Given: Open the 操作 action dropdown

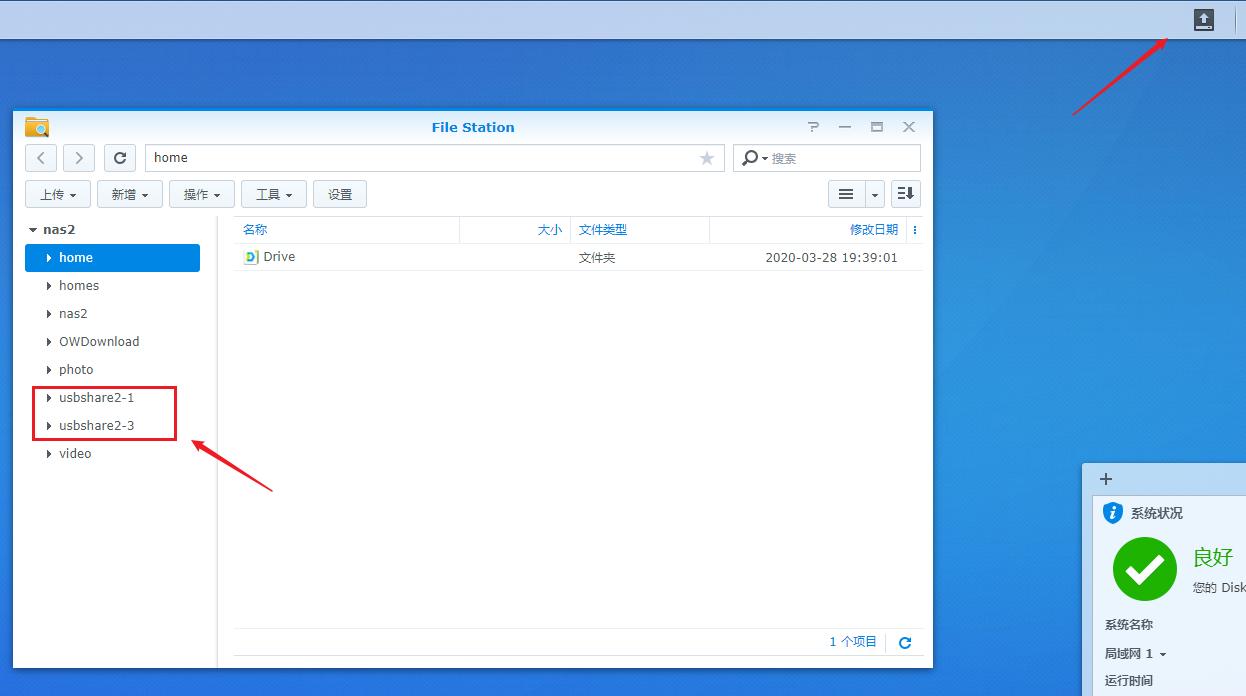Looking at the screenshot, I should (202, 194).
